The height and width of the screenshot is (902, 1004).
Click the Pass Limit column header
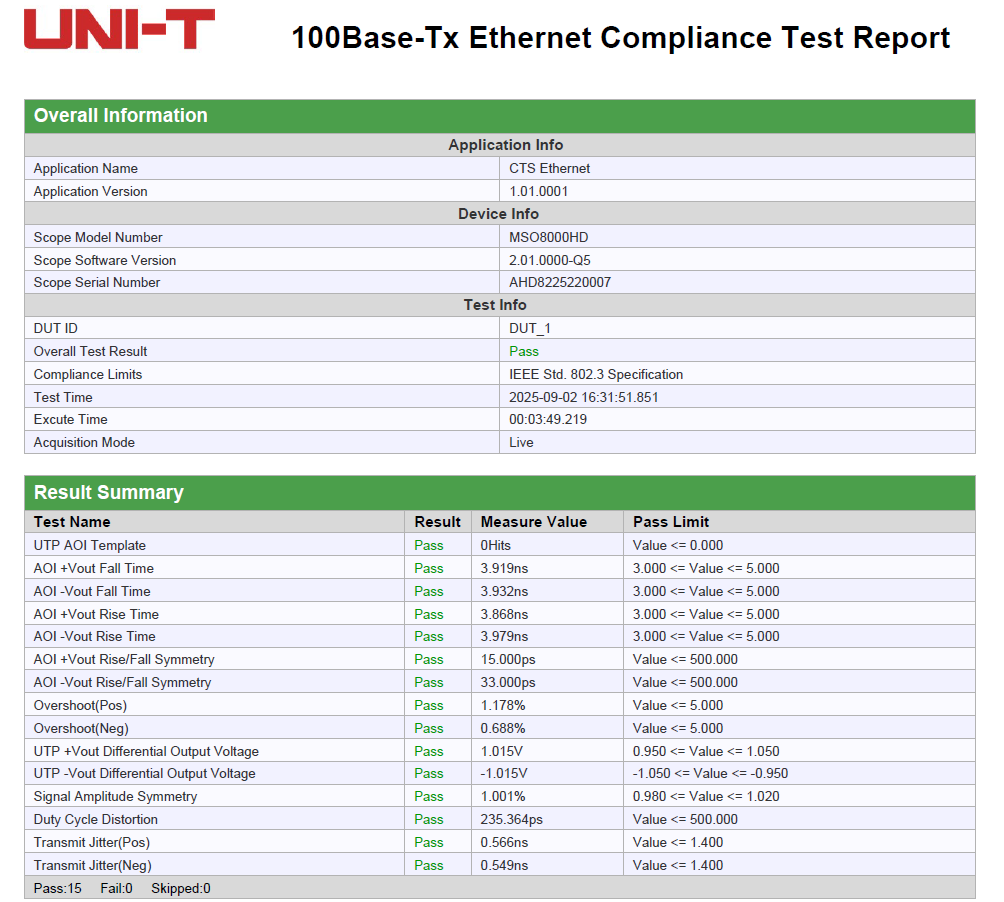pos(671,522)
